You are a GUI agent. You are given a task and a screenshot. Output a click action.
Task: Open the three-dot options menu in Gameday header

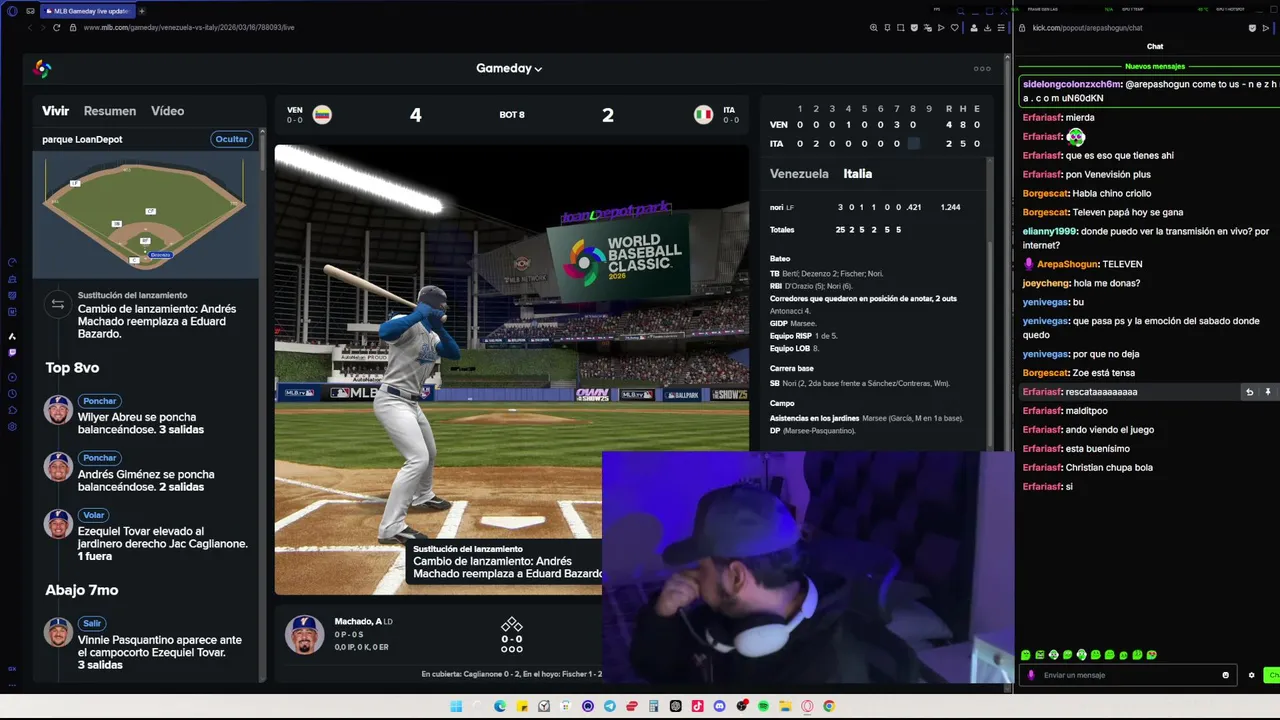point(982,69)
